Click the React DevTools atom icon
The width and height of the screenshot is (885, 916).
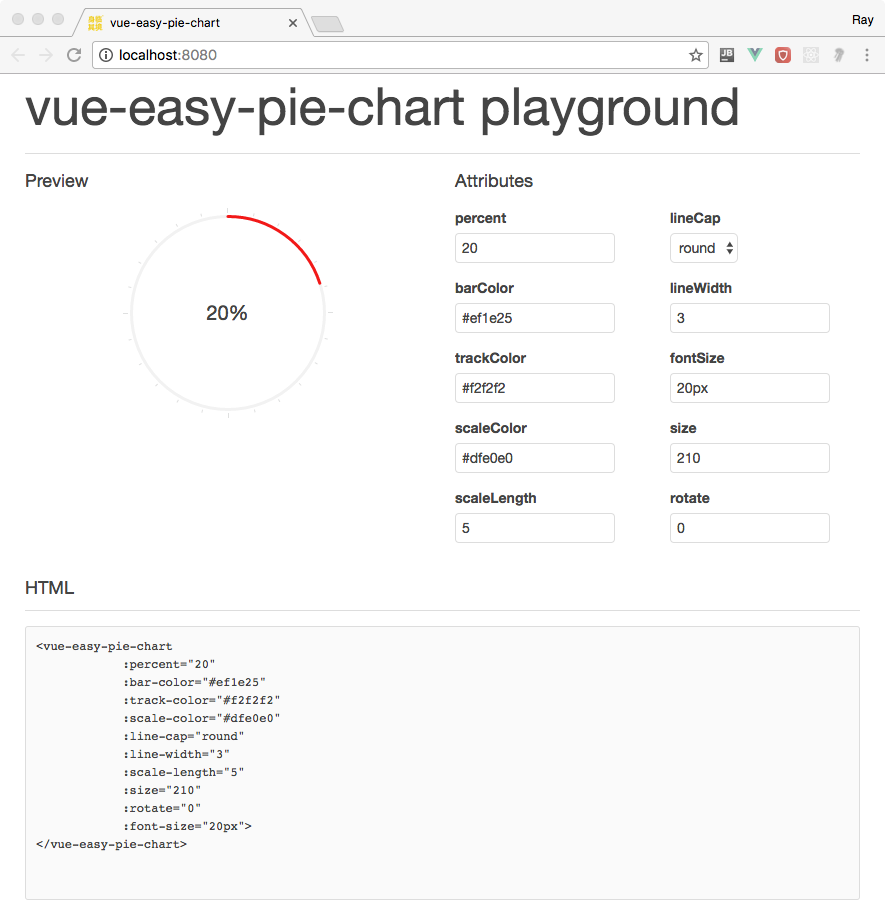coord(810,55)
